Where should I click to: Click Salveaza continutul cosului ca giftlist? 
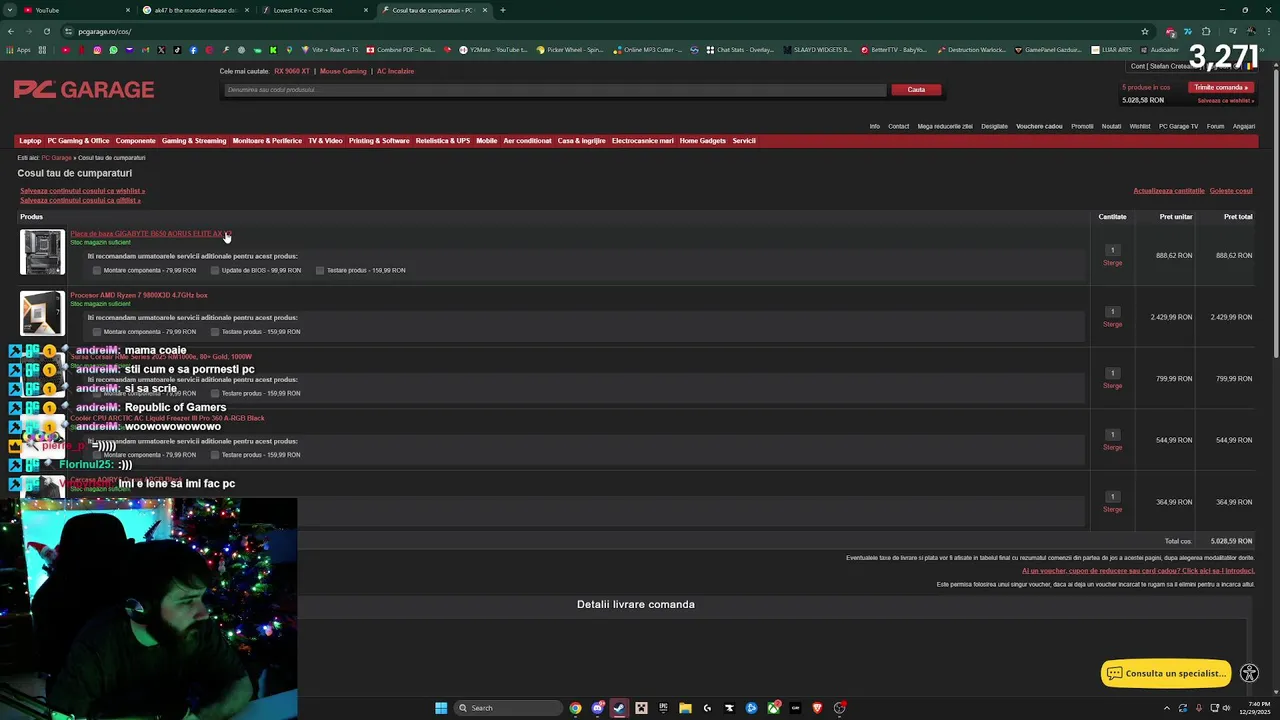click(80, 200)
